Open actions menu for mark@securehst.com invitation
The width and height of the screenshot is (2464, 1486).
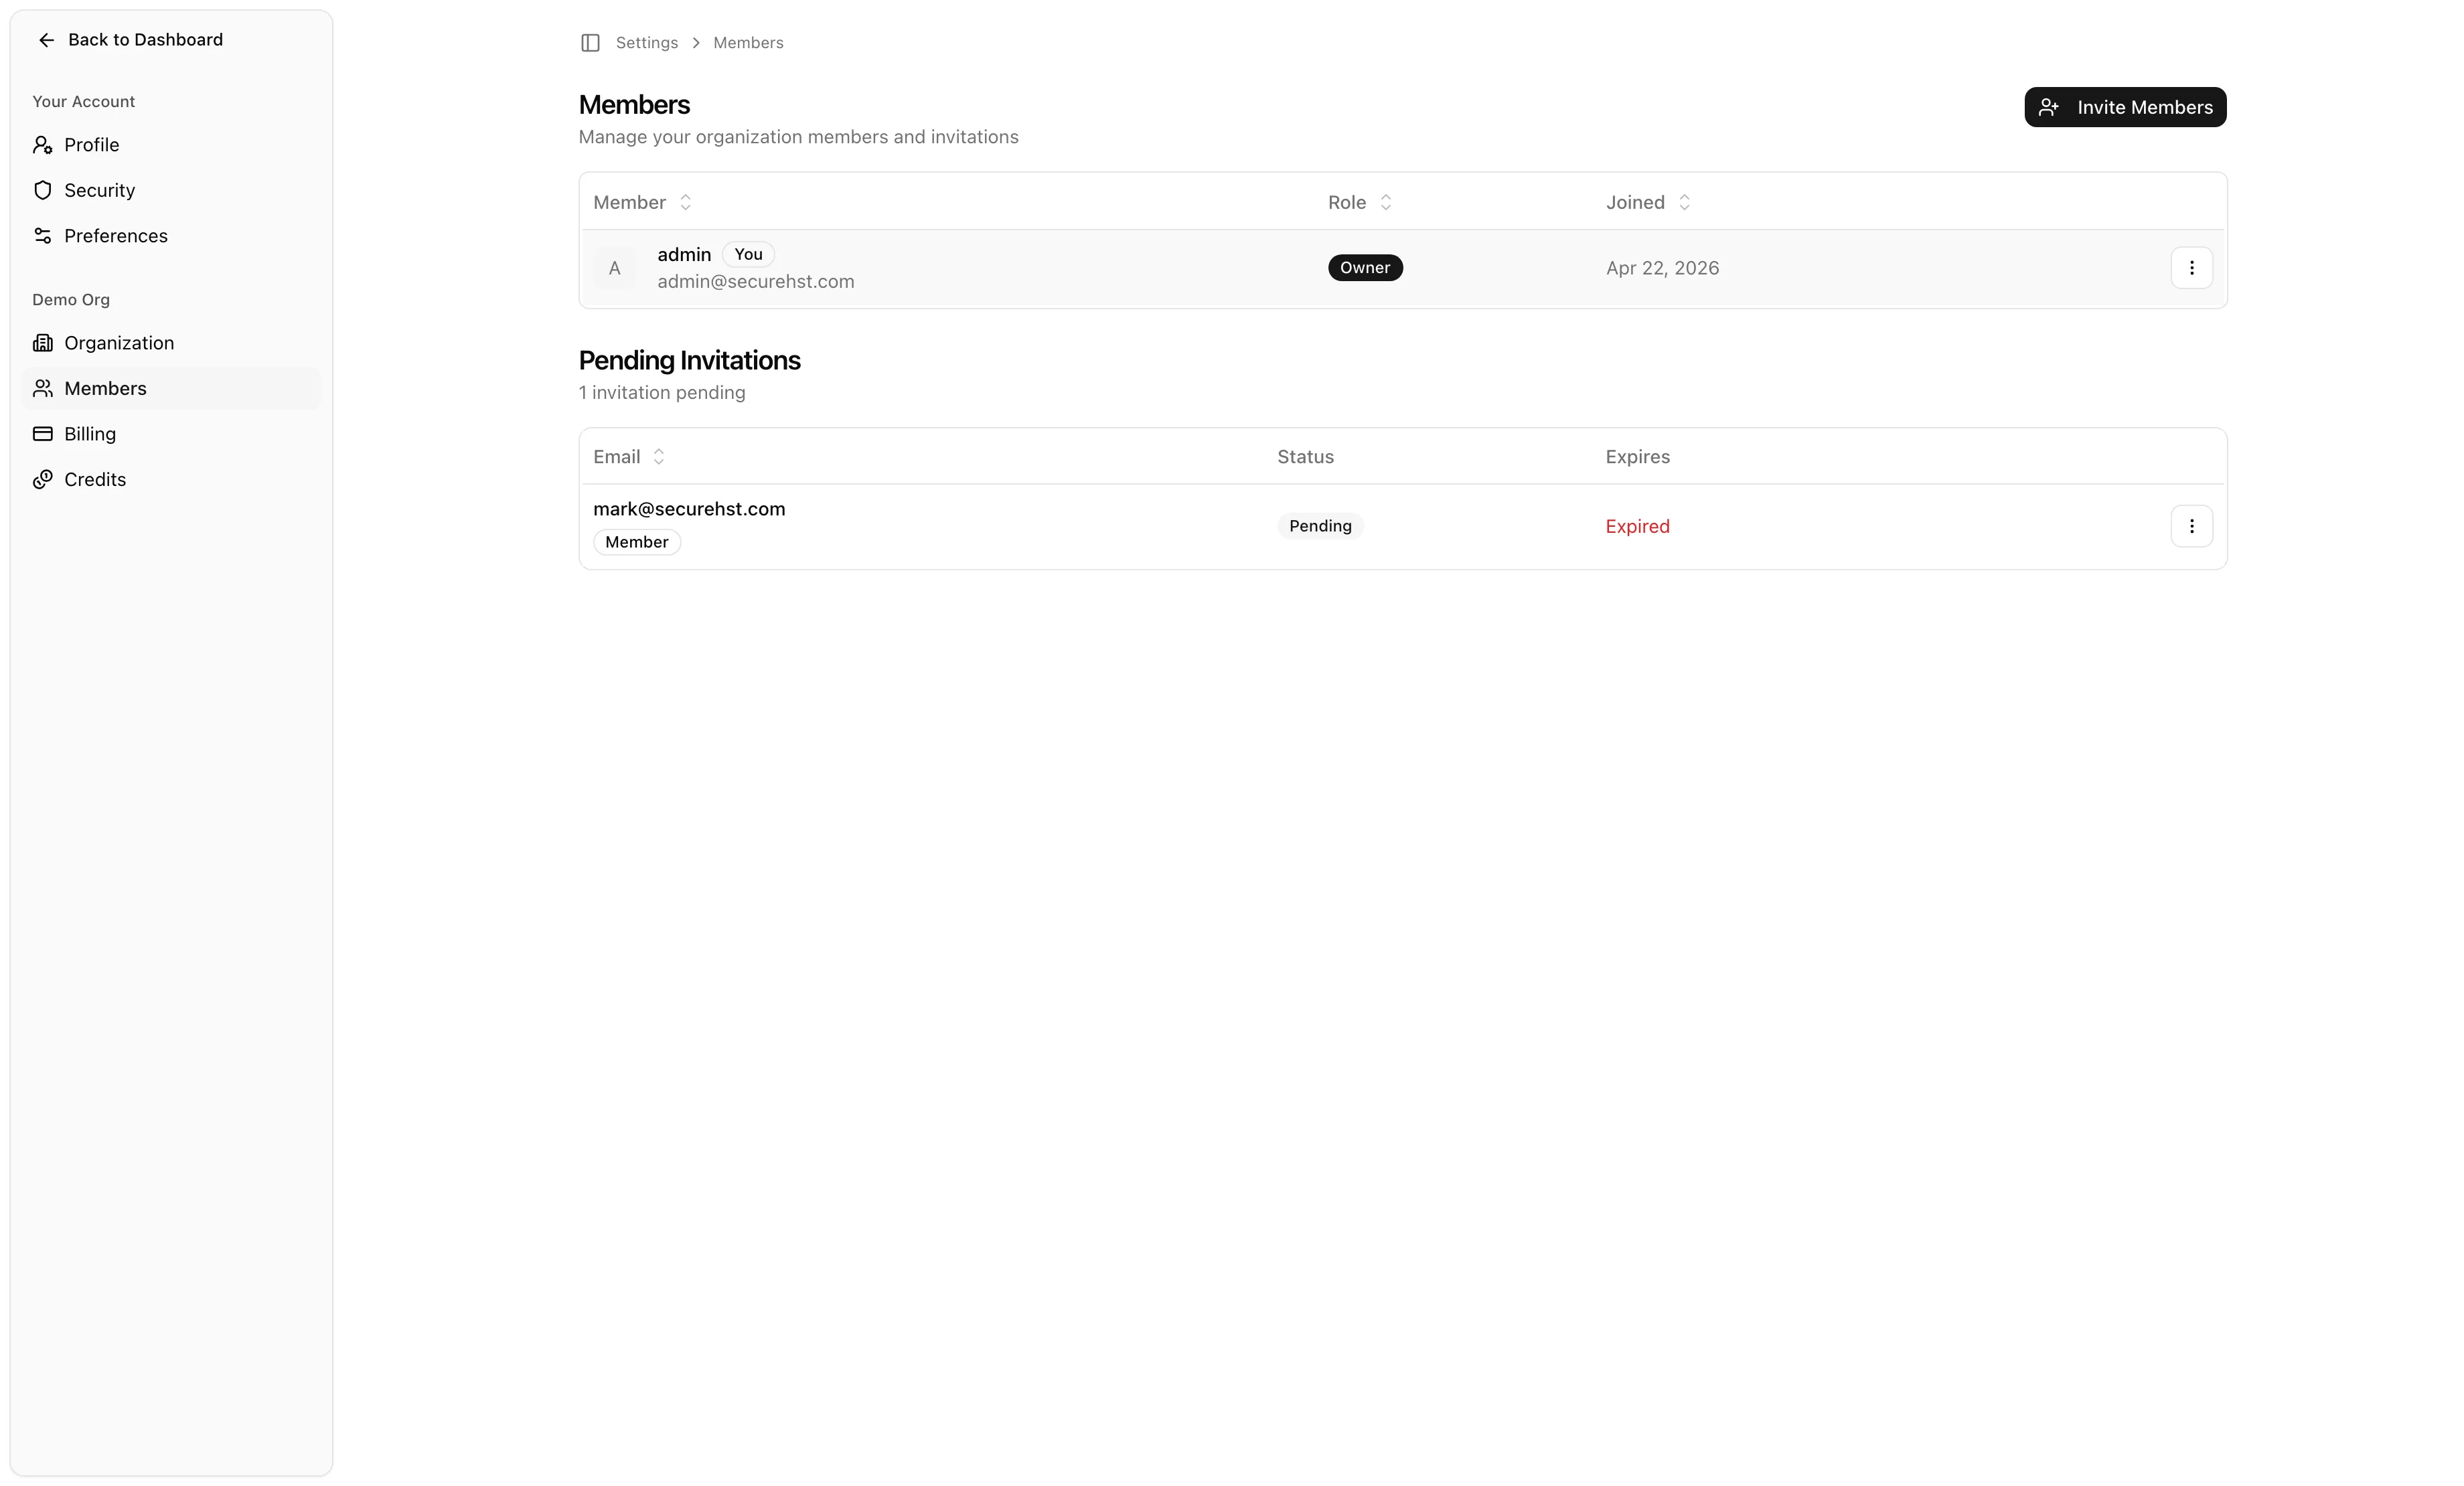click(2191, 526)
